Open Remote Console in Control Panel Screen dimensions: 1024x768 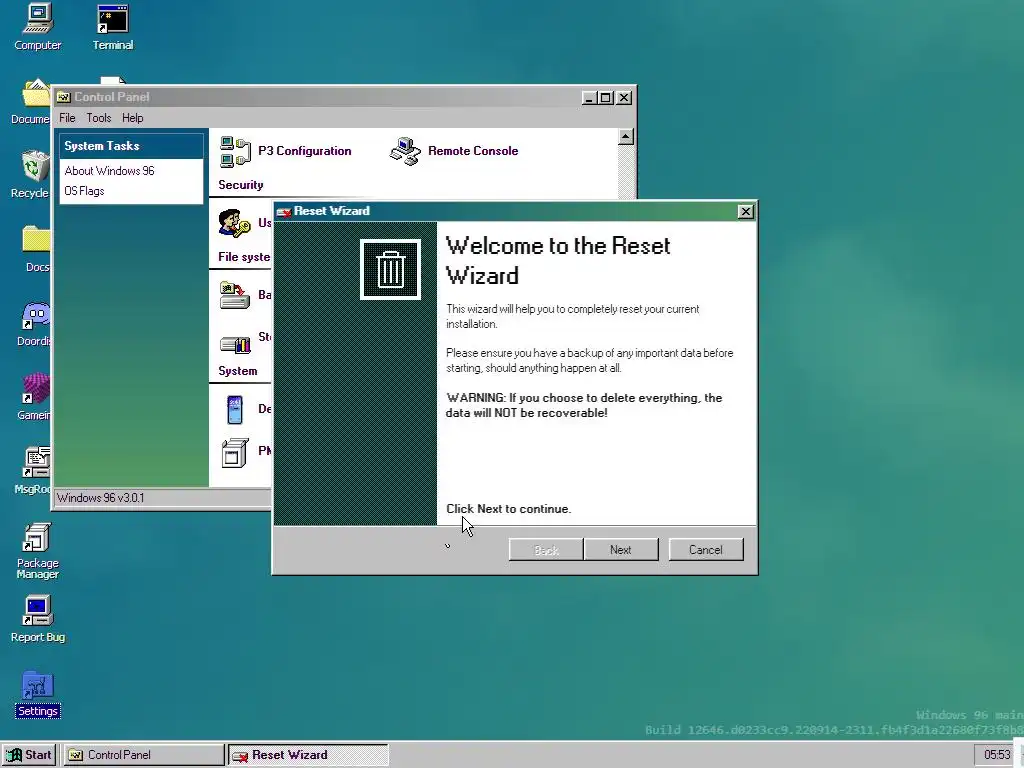pos(454,151)
